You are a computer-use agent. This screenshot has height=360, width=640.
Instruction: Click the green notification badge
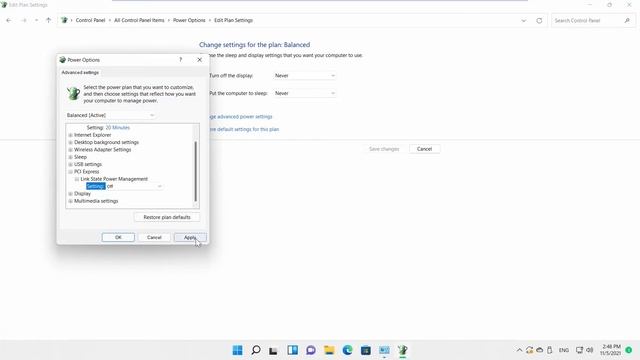pyautogui.click(x=629, y=350)
